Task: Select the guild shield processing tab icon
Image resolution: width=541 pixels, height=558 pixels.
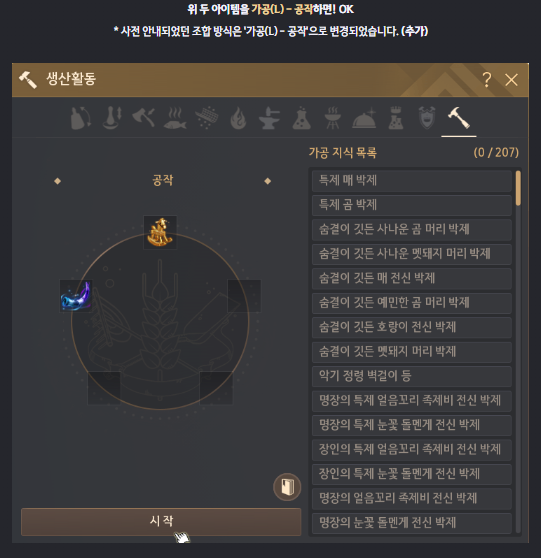Action: 427,118
